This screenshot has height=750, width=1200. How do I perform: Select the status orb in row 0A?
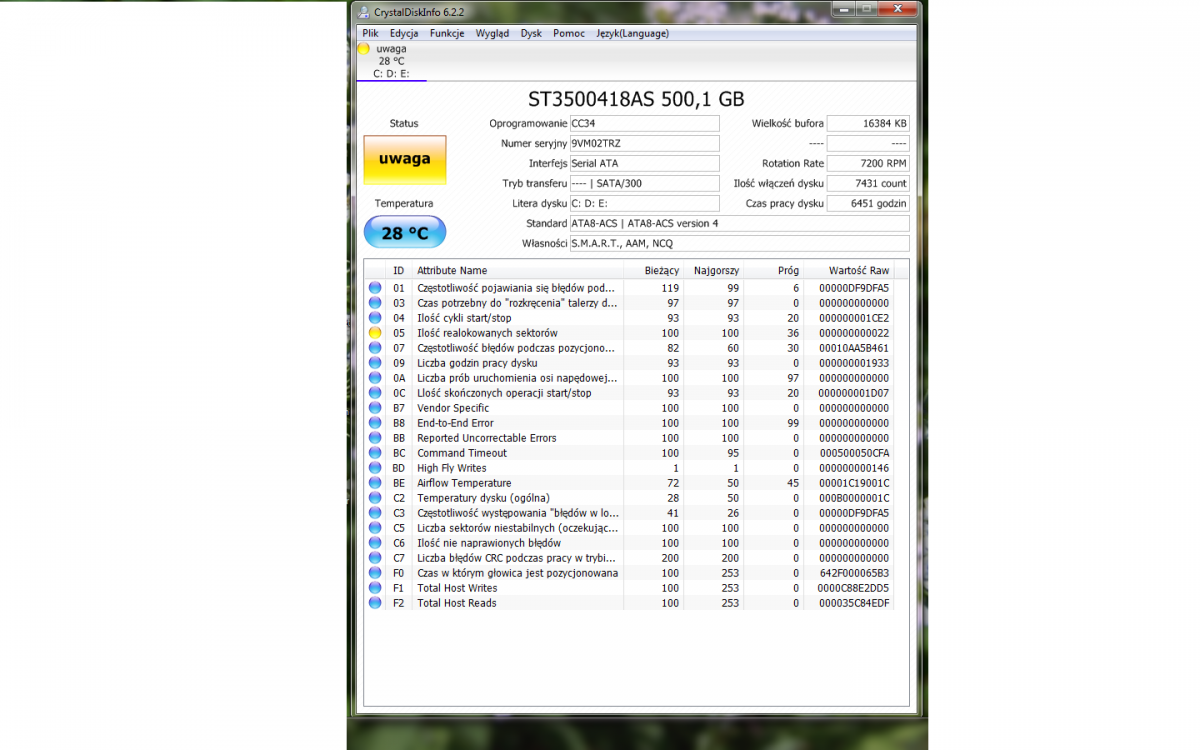pyautogui.click(x=375, y=378)
